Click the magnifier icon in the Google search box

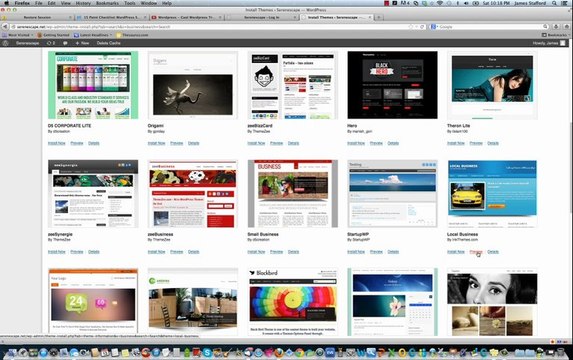(x=545, y=27)
